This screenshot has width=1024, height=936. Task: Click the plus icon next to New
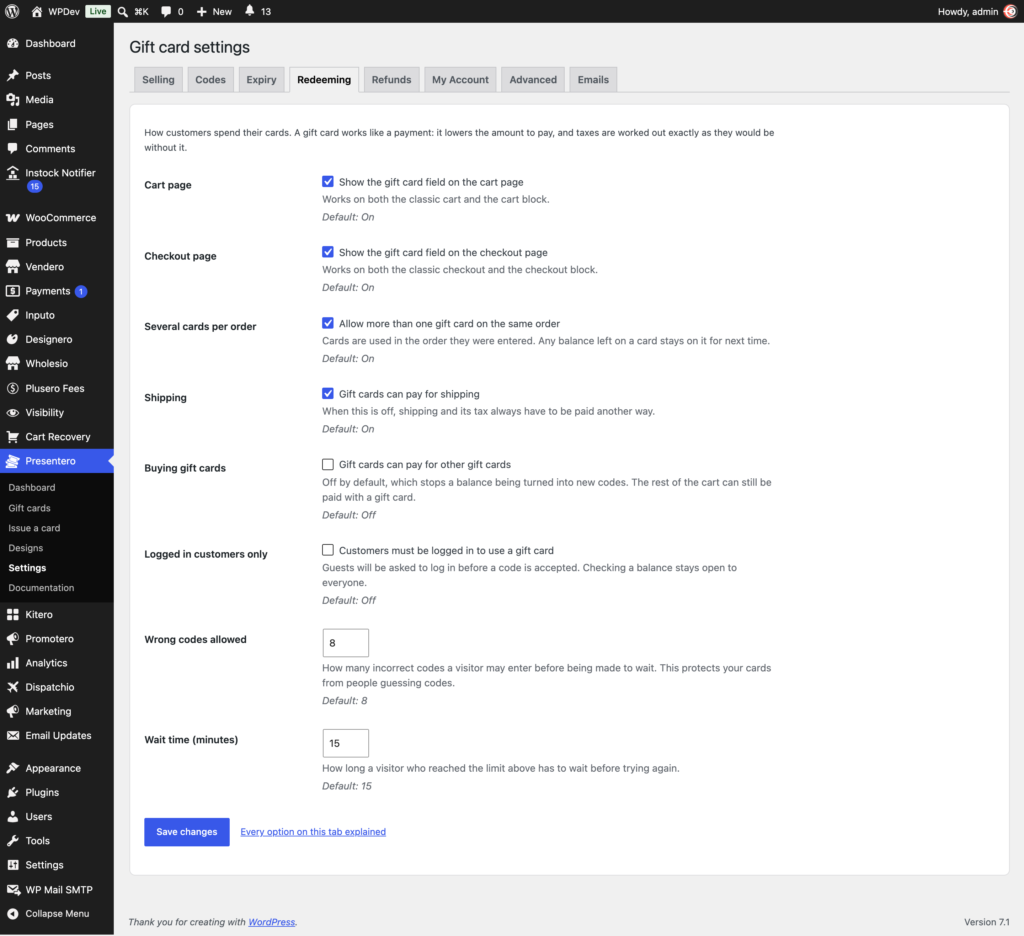click(202, 11)
